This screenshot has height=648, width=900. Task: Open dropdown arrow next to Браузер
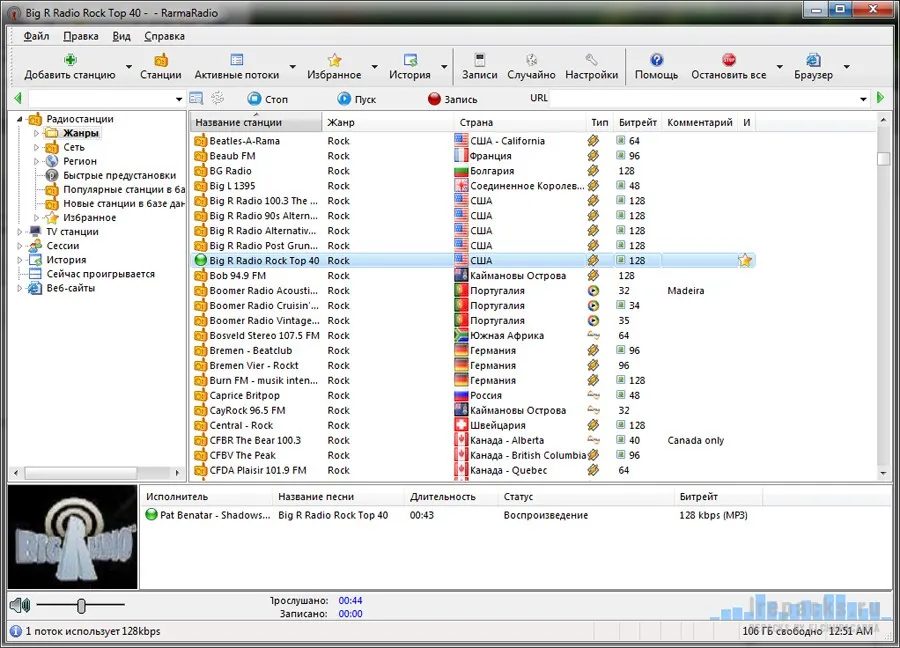pyautogui.click(x=846, y=67)
